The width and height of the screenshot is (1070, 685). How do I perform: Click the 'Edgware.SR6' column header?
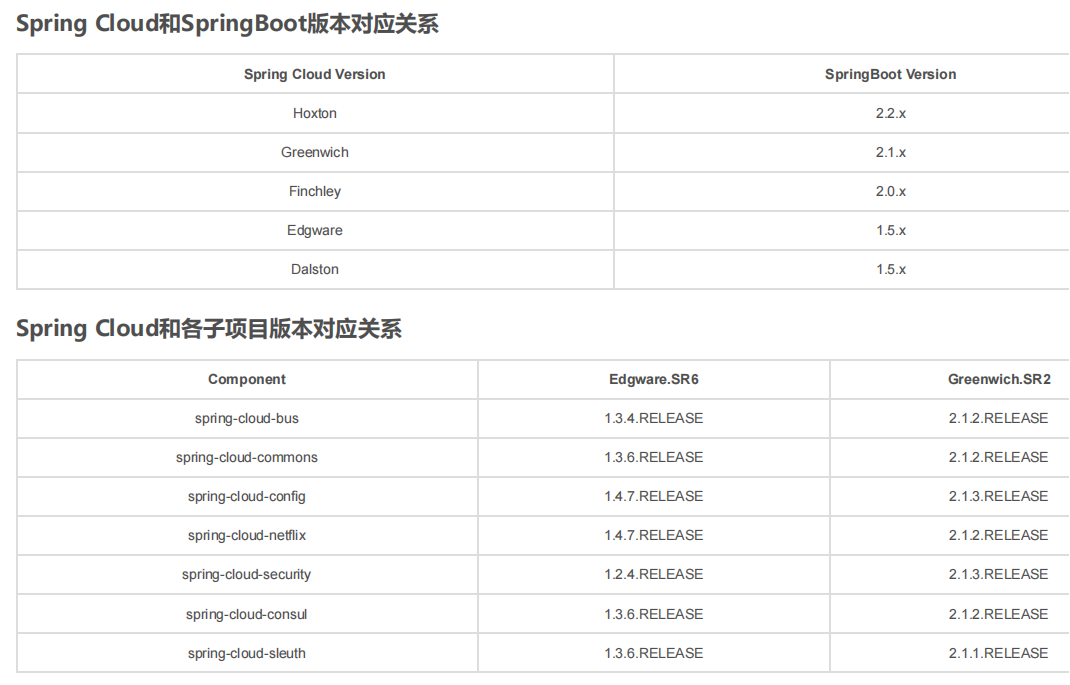(x=654, y=379)
